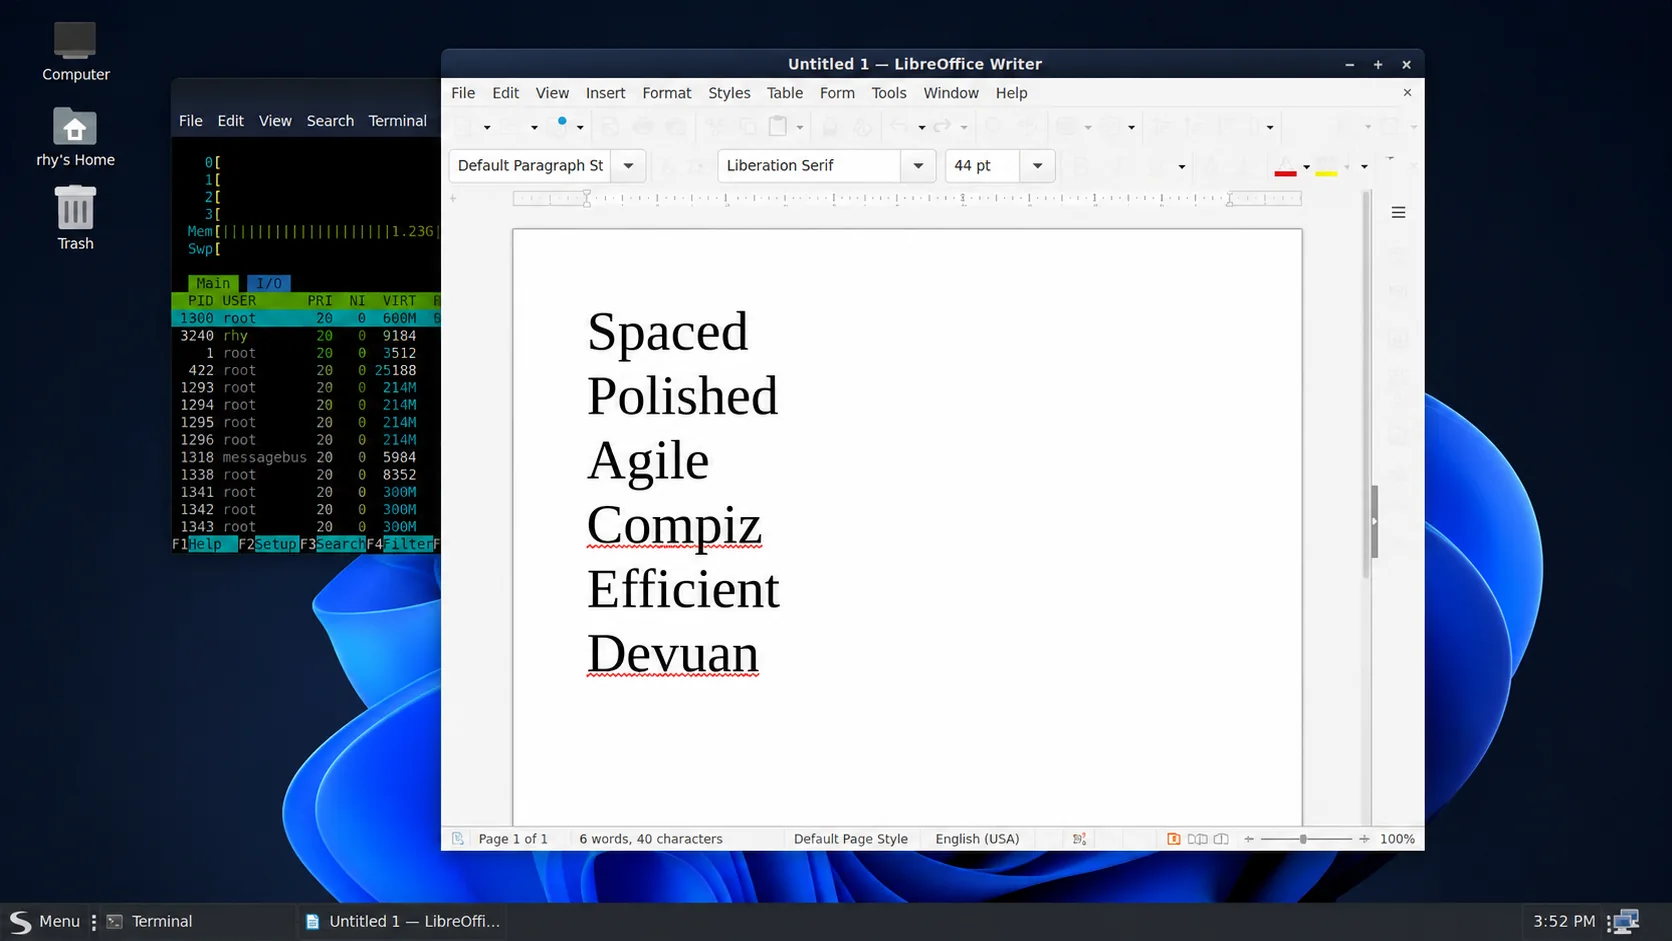
Task: Click inside the font name field
Action: (x=809, y=165)
